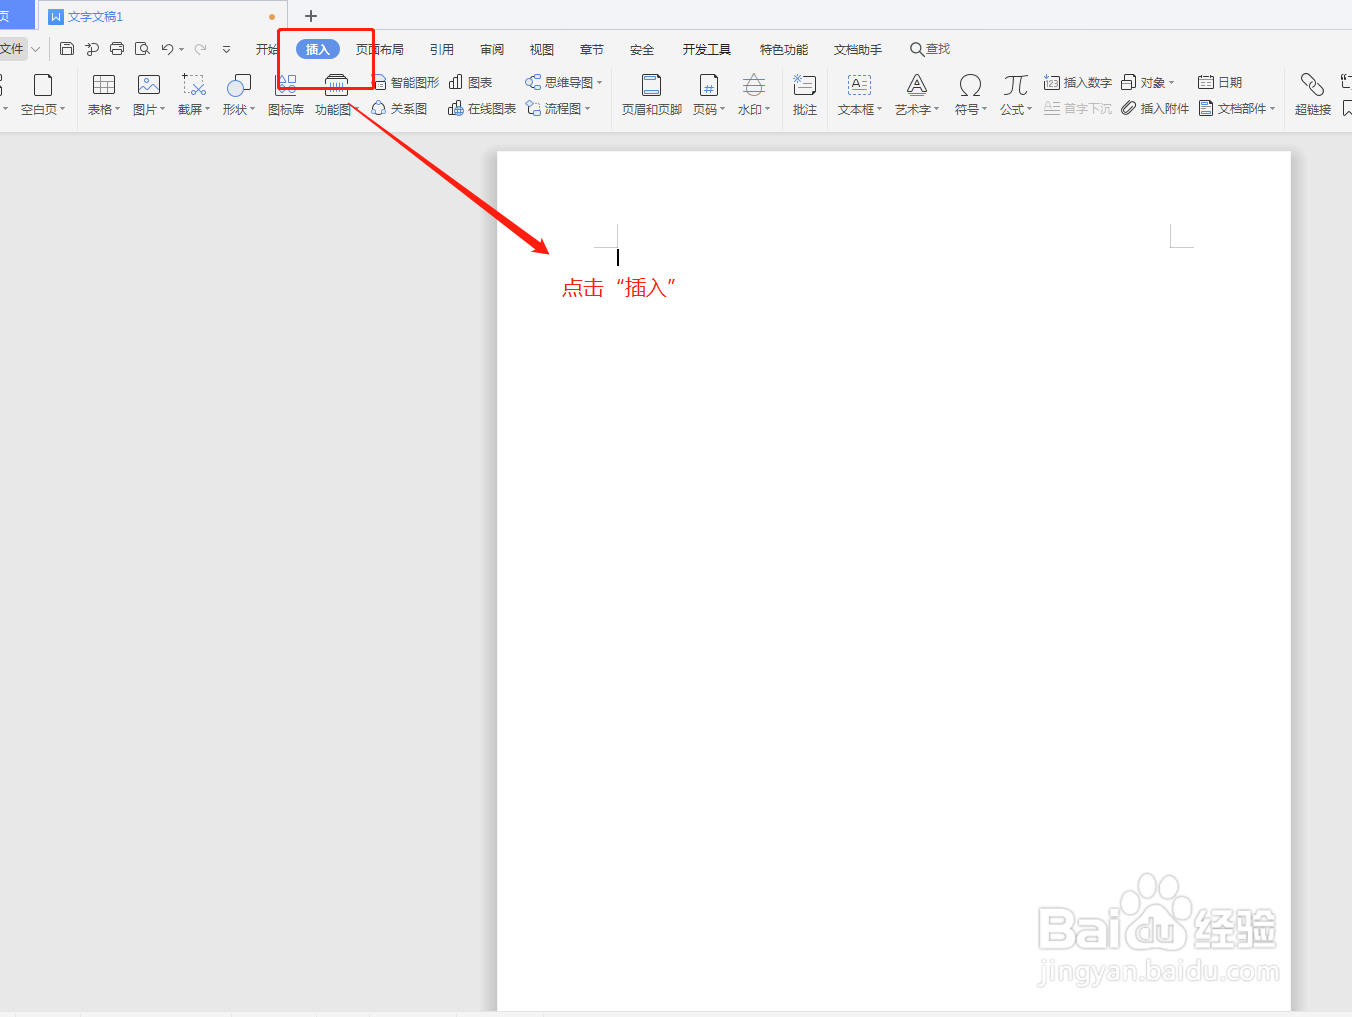Insert a Comment (批注)

pyautogui.click(x=805, y=95)
